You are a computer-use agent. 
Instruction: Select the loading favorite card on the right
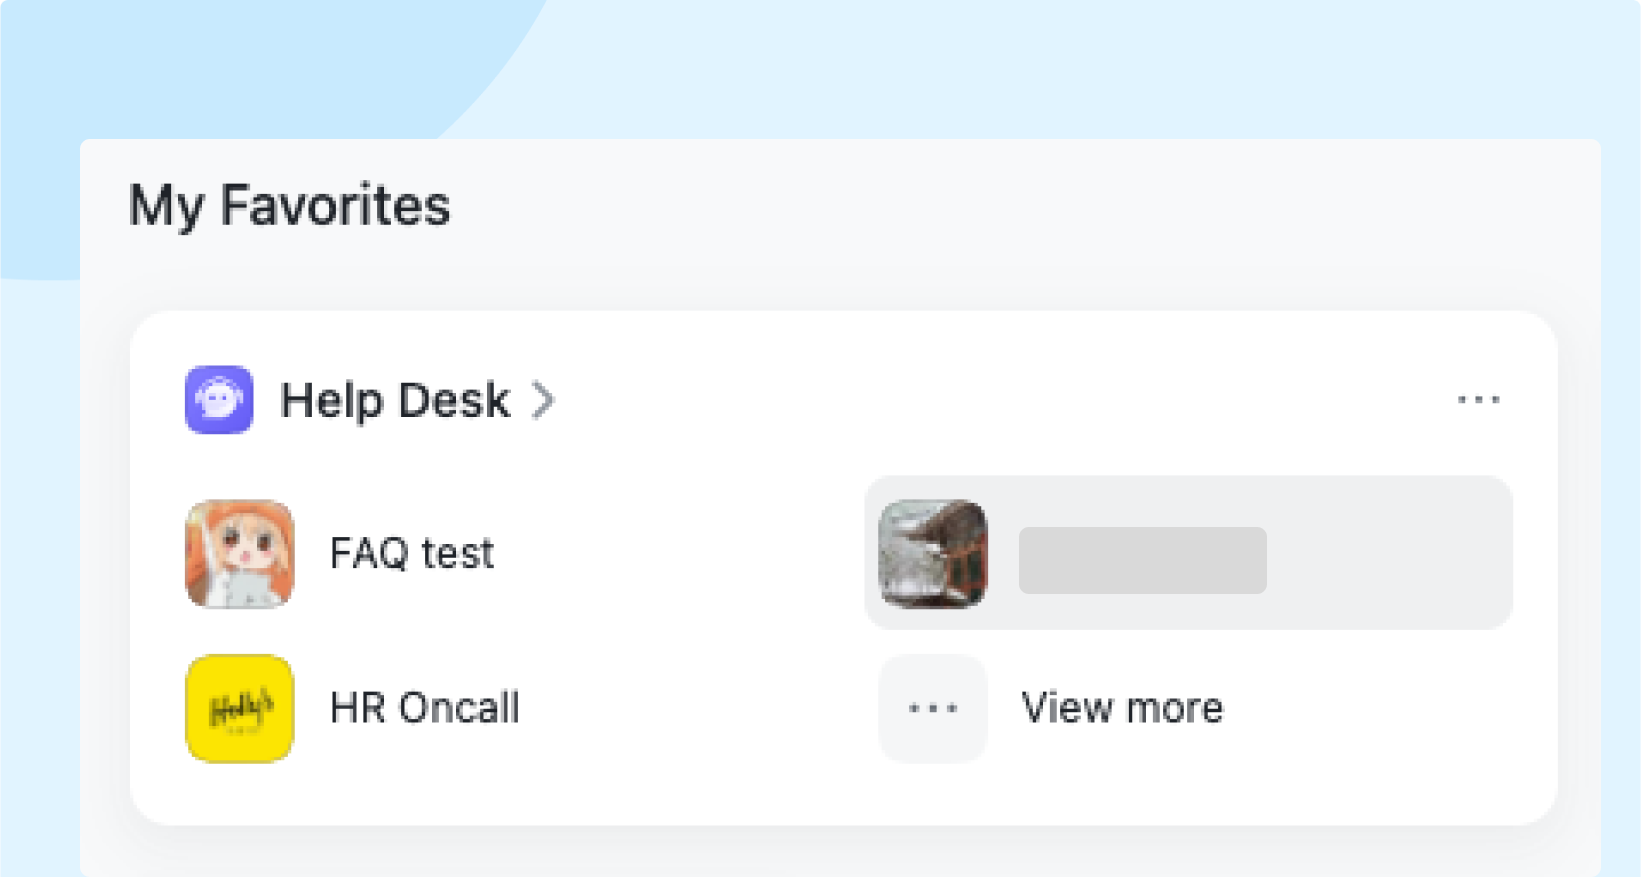pos(1186,552)
